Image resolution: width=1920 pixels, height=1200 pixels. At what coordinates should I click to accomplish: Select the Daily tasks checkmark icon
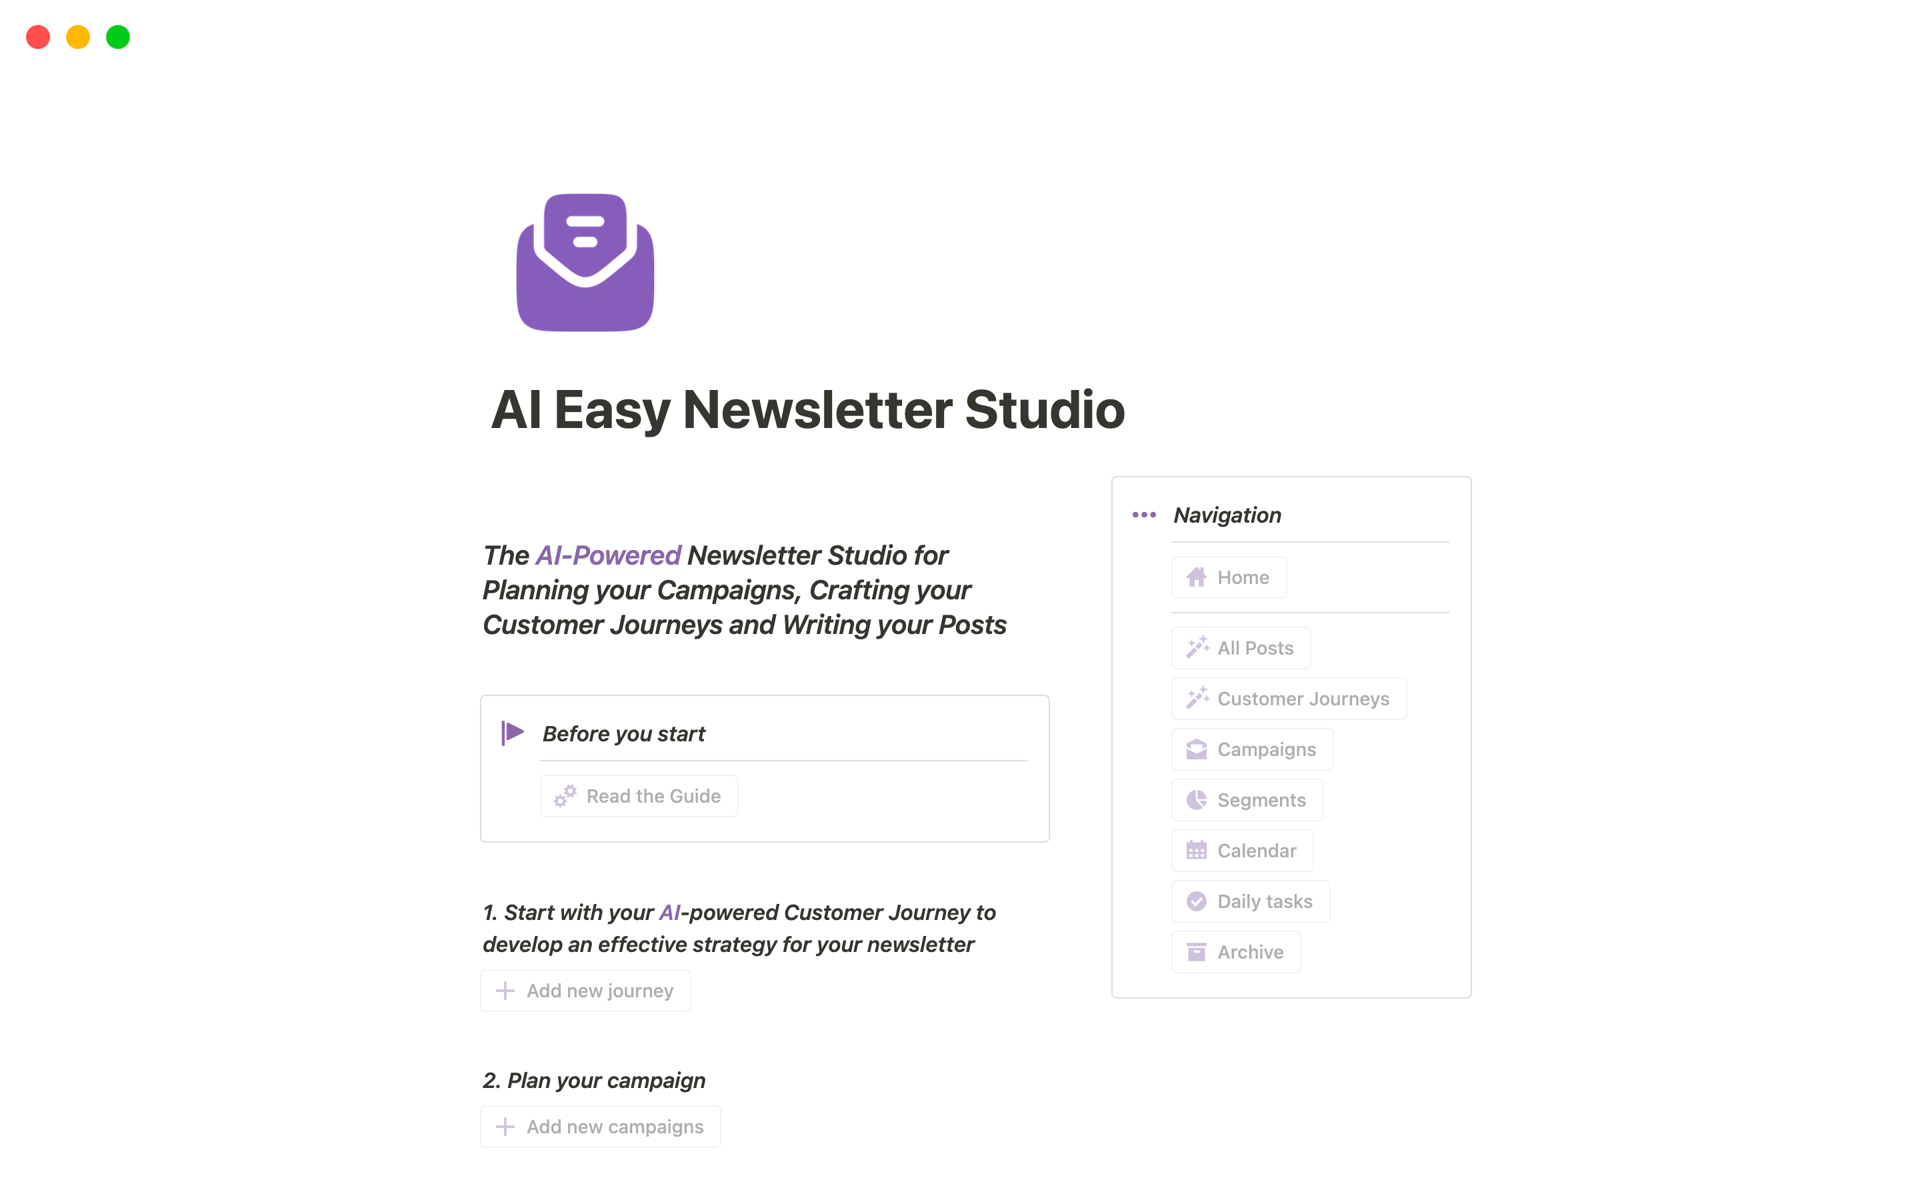pyautogui.click(x=1194, y=900)
